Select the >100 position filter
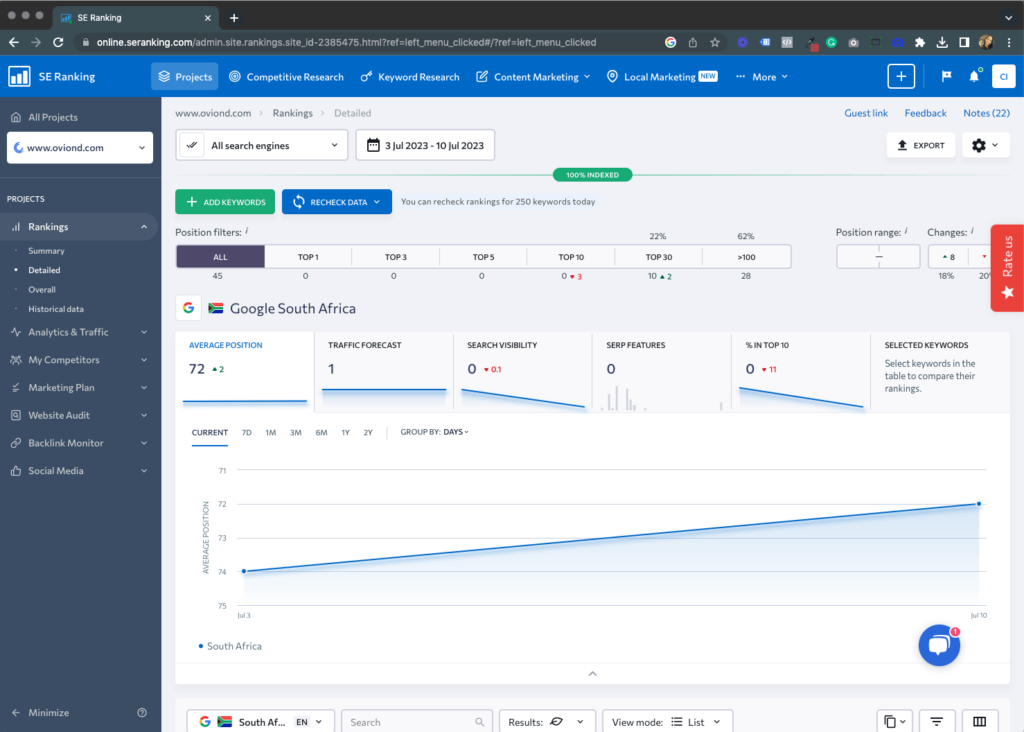 [x=746, y=257]
